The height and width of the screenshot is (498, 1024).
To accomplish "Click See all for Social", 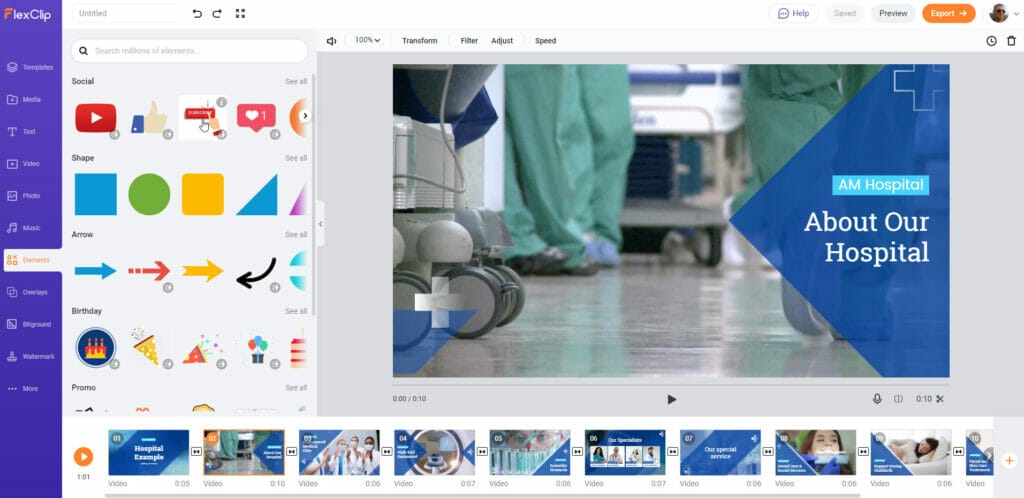I will point(296,82).
